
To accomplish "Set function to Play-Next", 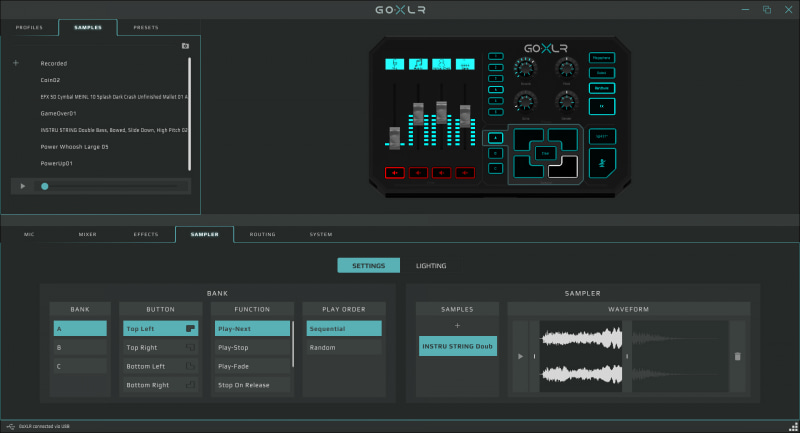I will point(252,328).
